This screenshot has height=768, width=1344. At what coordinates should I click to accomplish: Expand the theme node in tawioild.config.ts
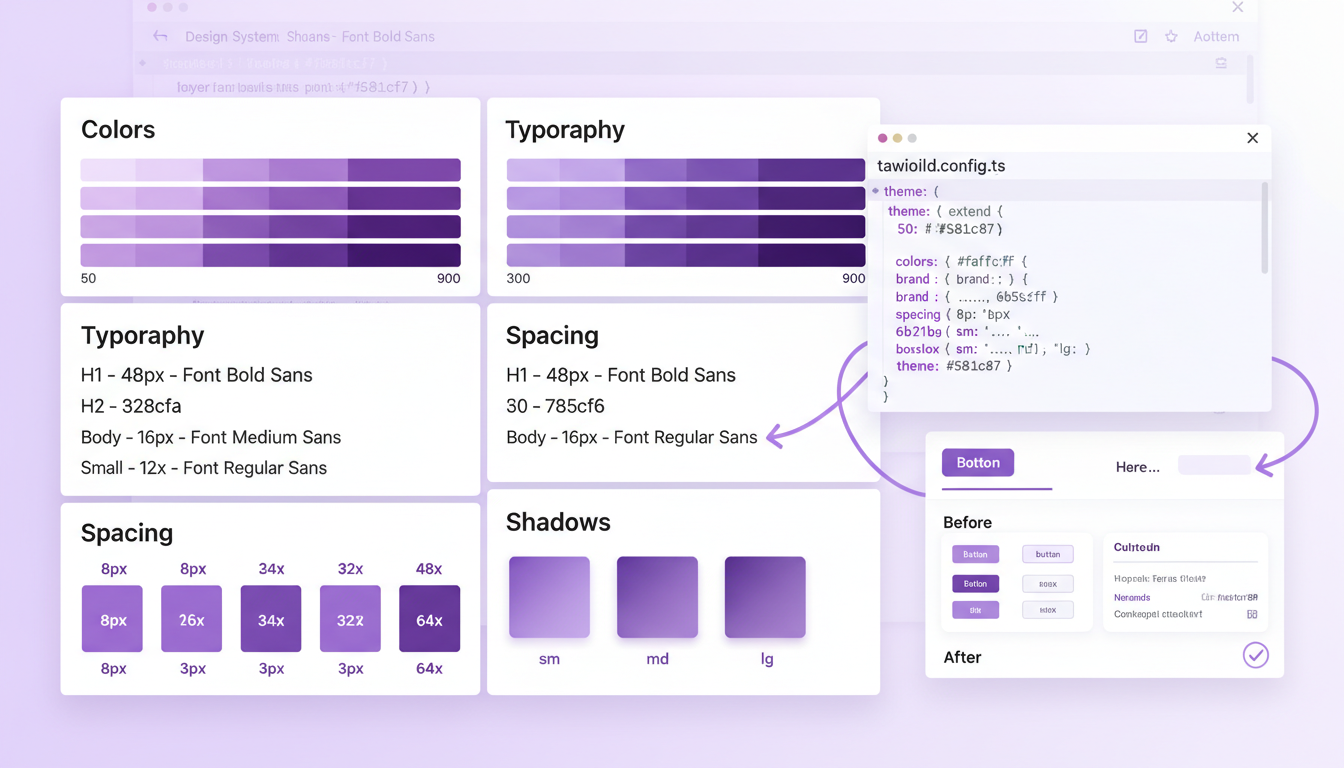[878, 191]
